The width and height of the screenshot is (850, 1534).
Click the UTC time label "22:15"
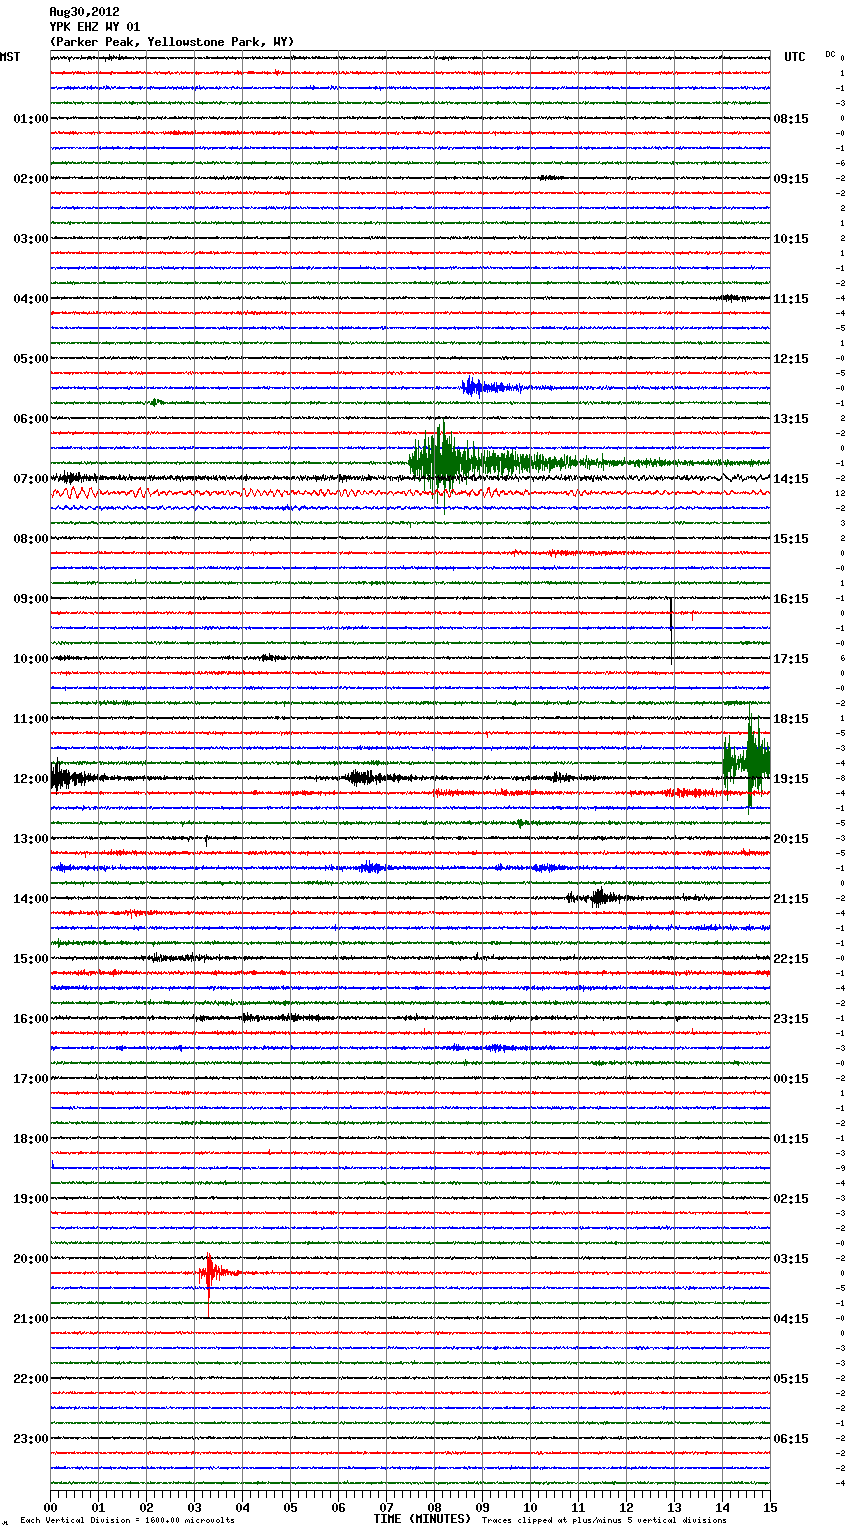tap(791, 959)
